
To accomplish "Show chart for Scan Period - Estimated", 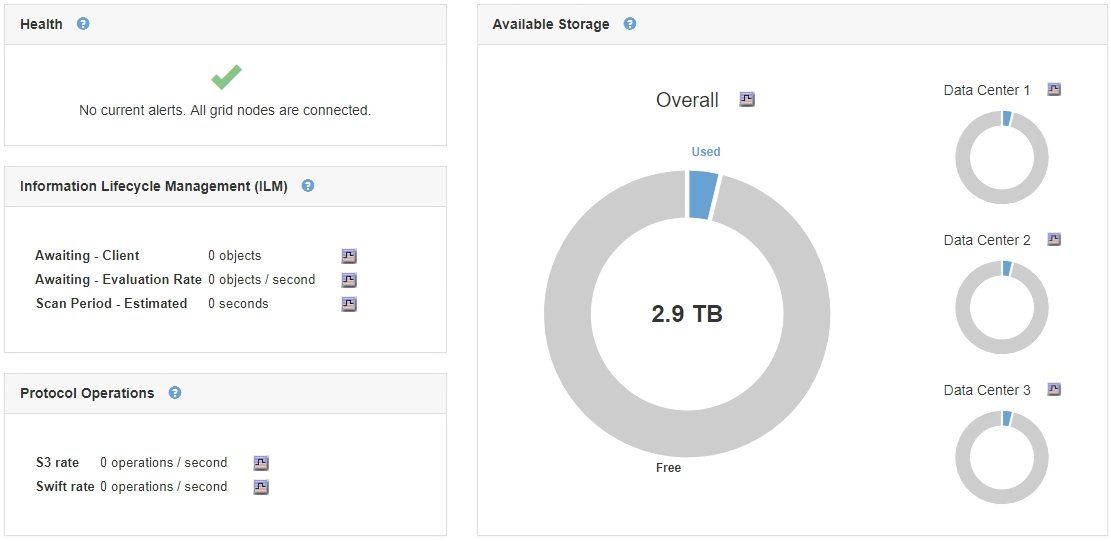I will [349, 304].
